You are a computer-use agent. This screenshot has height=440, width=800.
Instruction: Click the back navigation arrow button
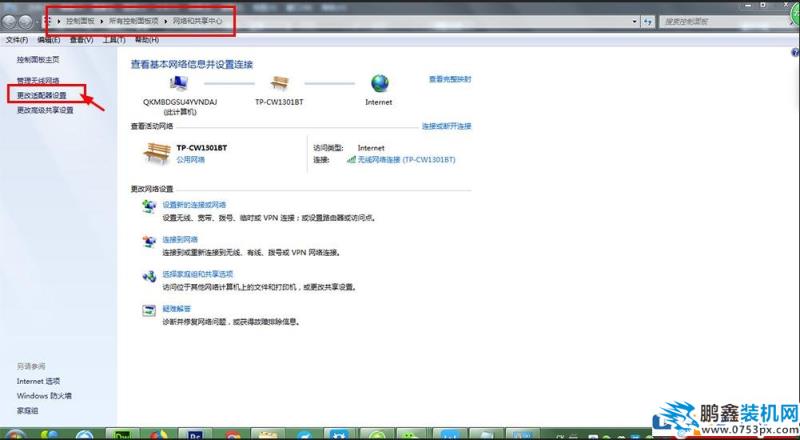coord(10,21)
